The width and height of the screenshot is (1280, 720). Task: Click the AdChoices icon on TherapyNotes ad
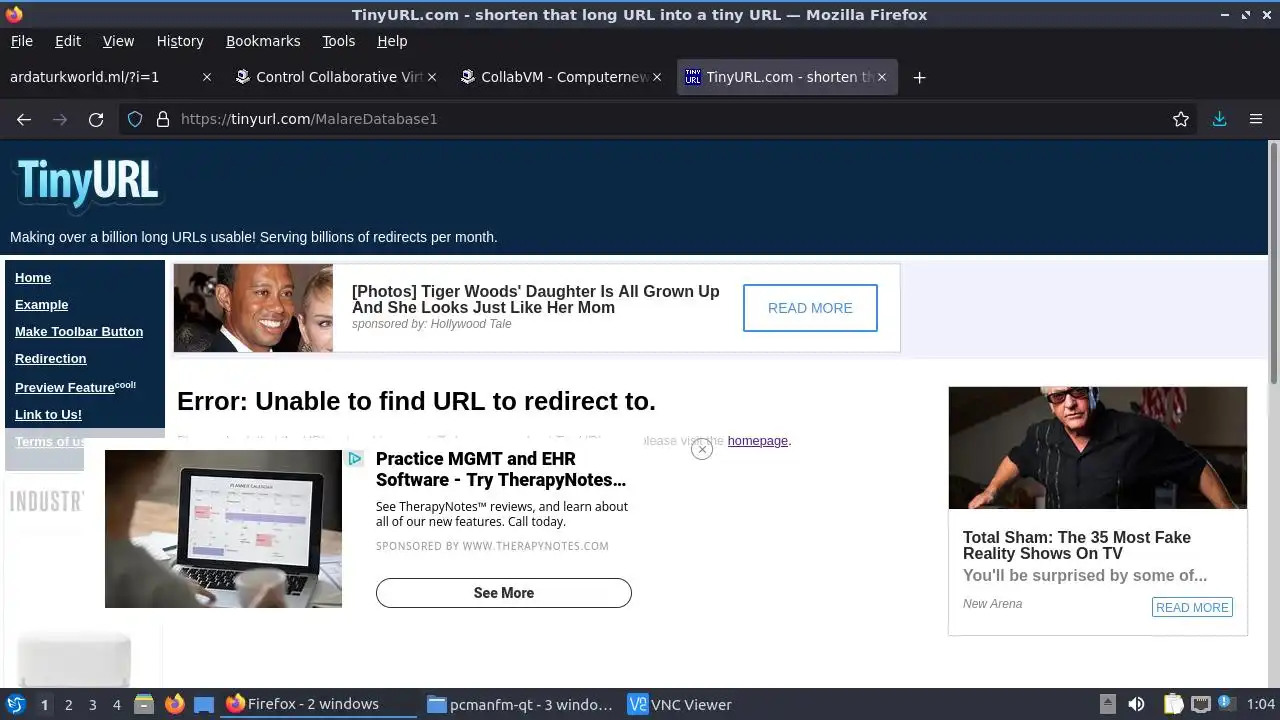point(355,459)
